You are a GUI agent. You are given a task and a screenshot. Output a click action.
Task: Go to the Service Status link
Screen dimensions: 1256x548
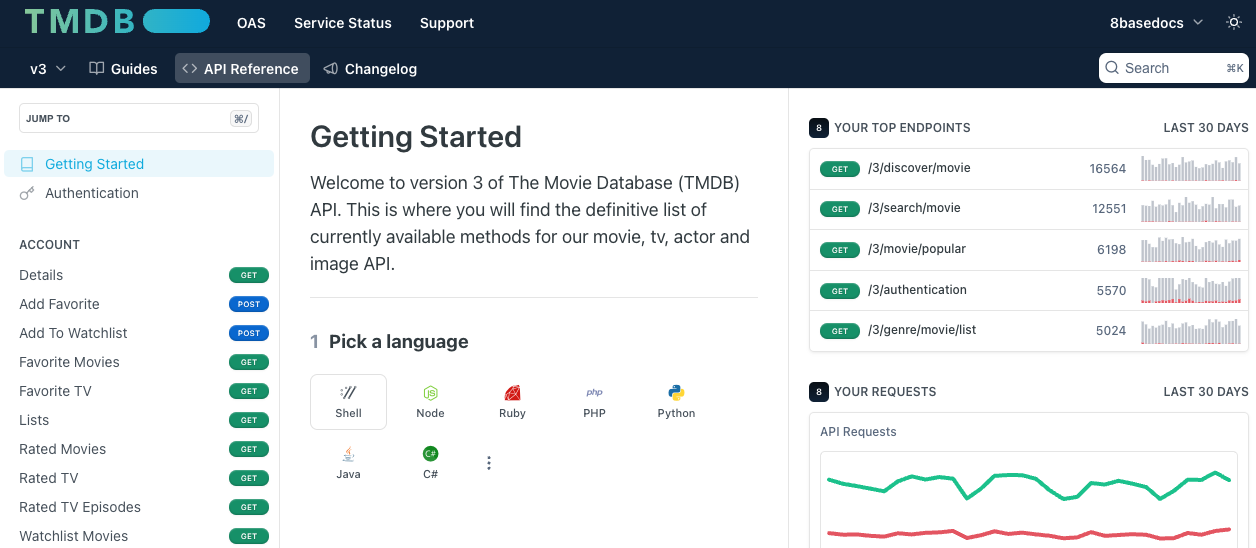(x=342, y=22)
